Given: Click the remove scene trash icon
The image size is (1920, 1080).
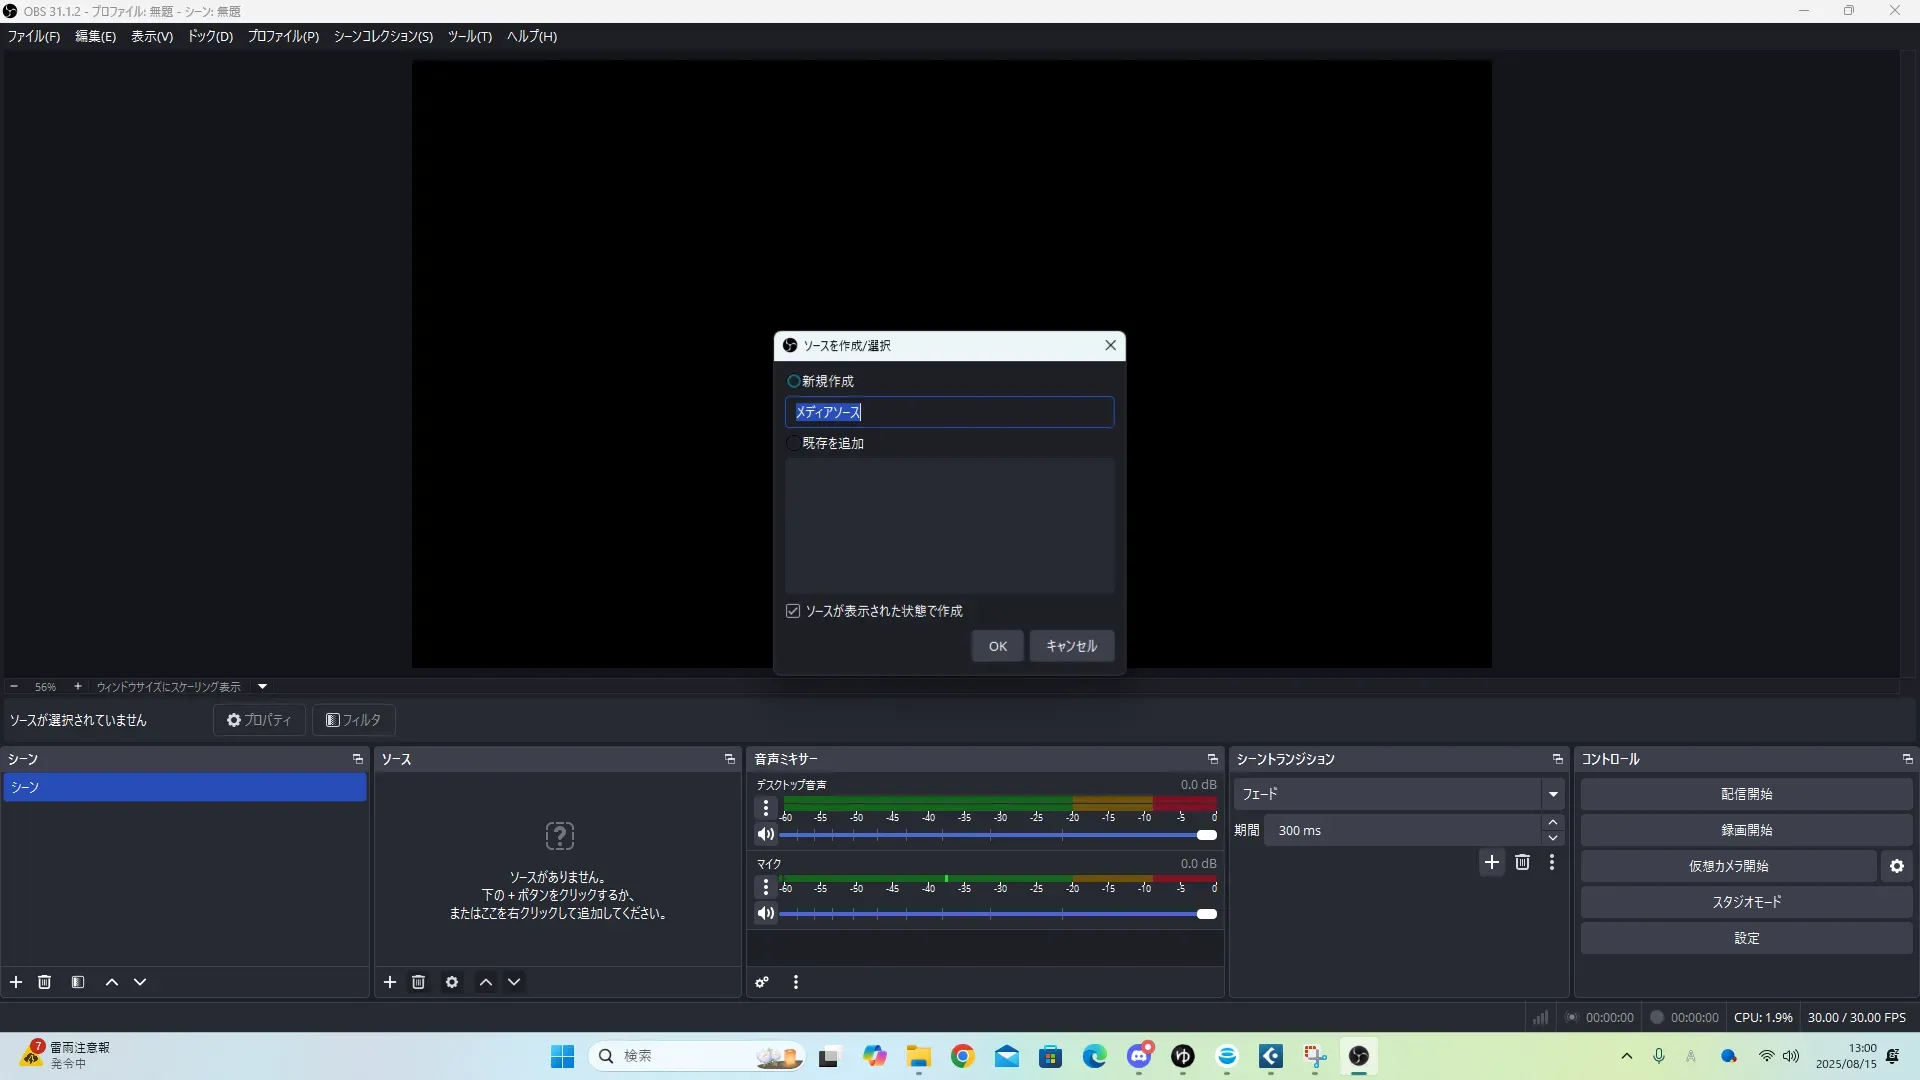Looking at the screenshot, I should (x=44, y=982).
